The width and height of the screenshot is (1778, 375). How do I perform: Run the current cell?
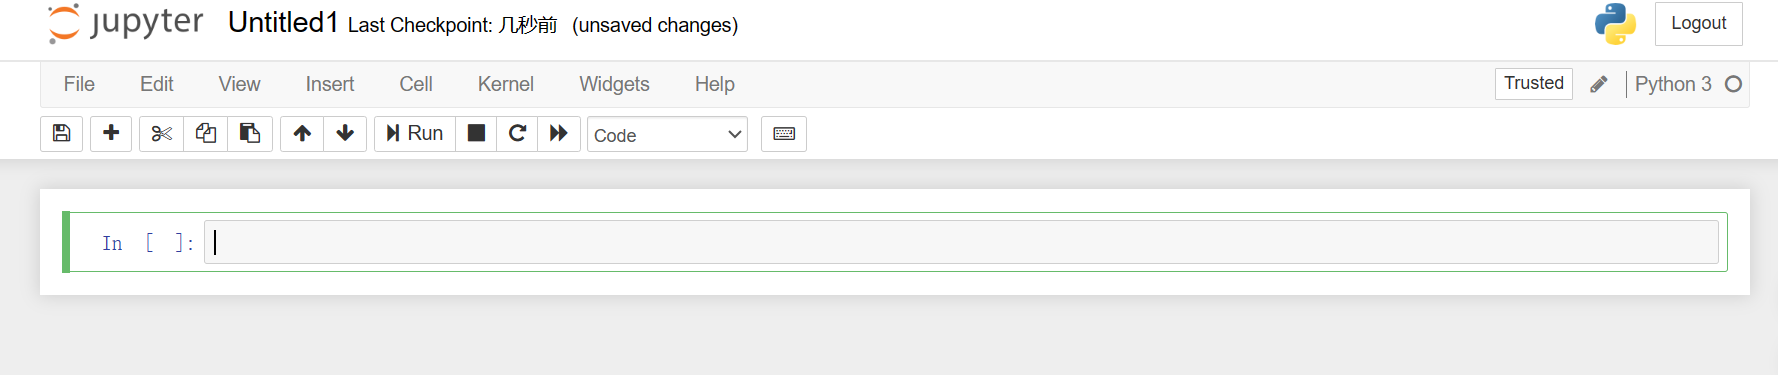415,134
